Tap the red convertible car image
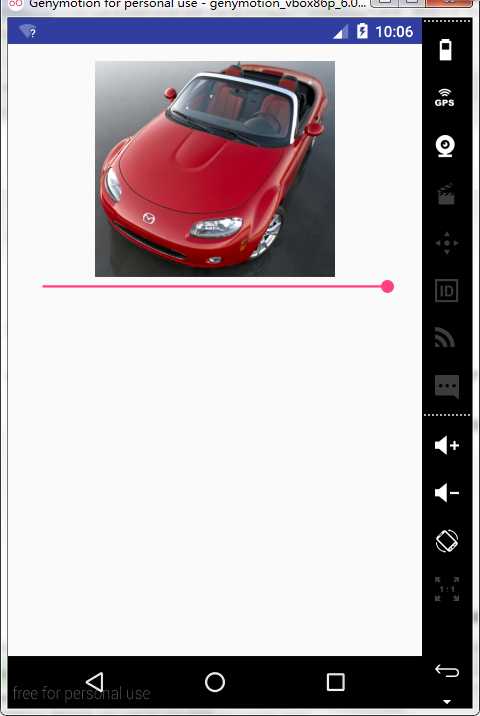 215,168
